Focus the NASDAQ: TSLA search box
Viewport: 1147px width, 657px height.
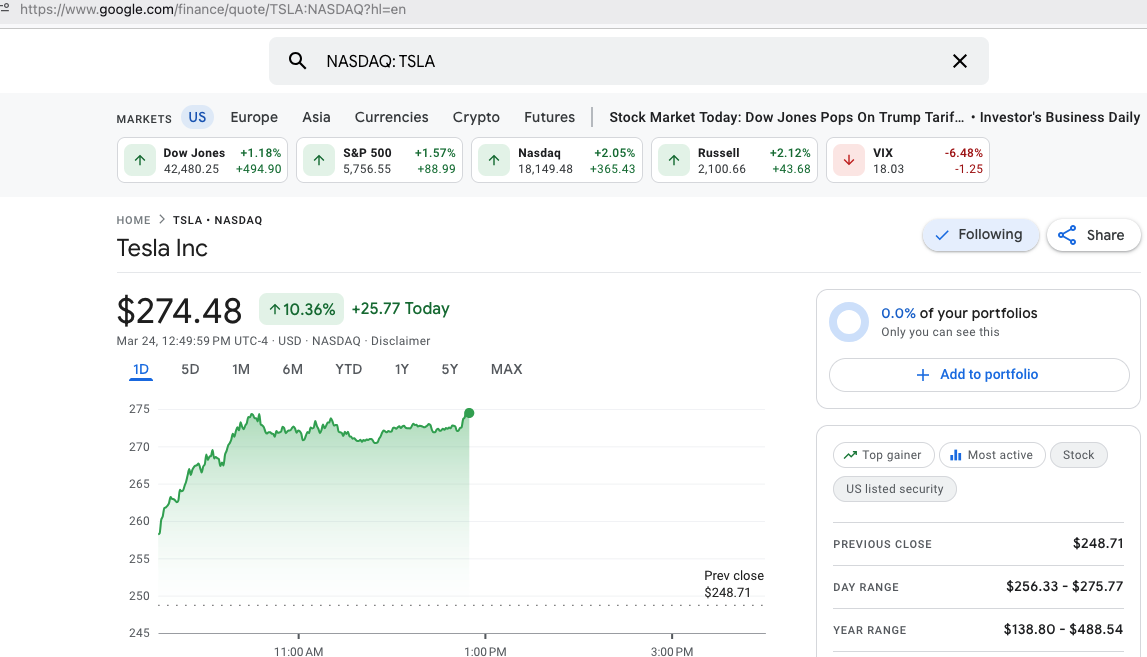[629, 61]
